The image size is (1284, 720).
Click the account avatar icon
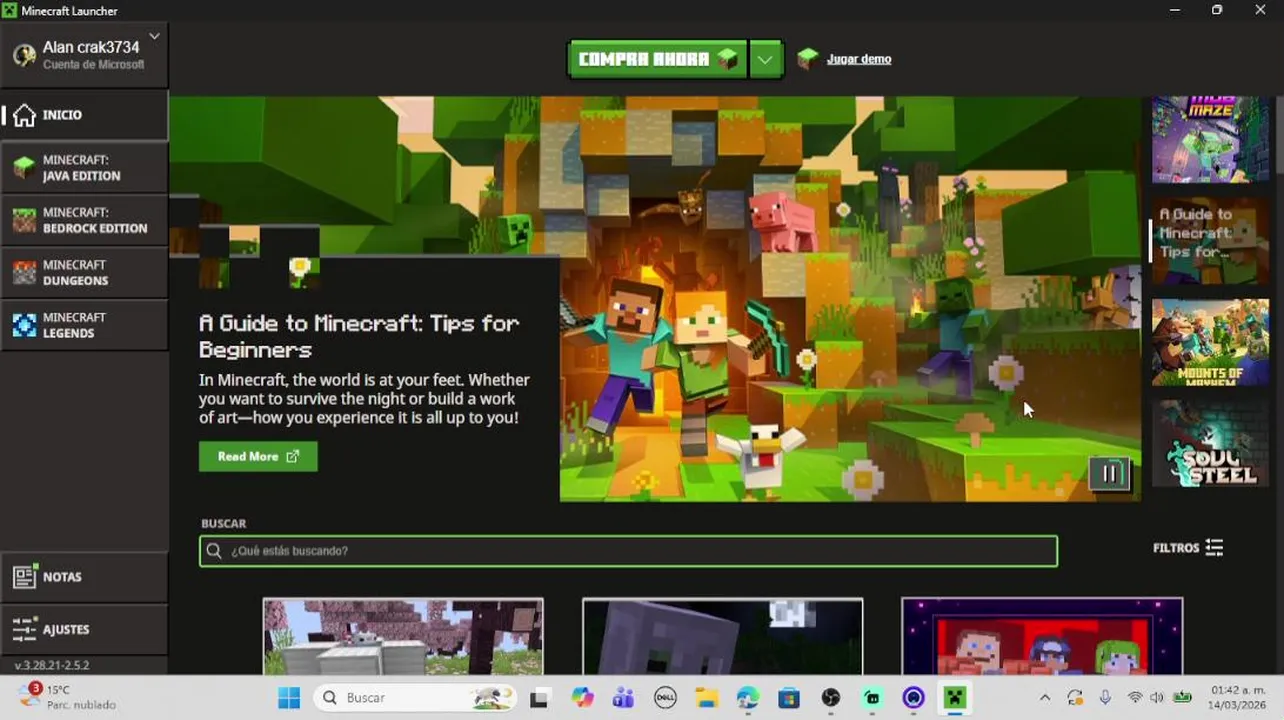25,55
